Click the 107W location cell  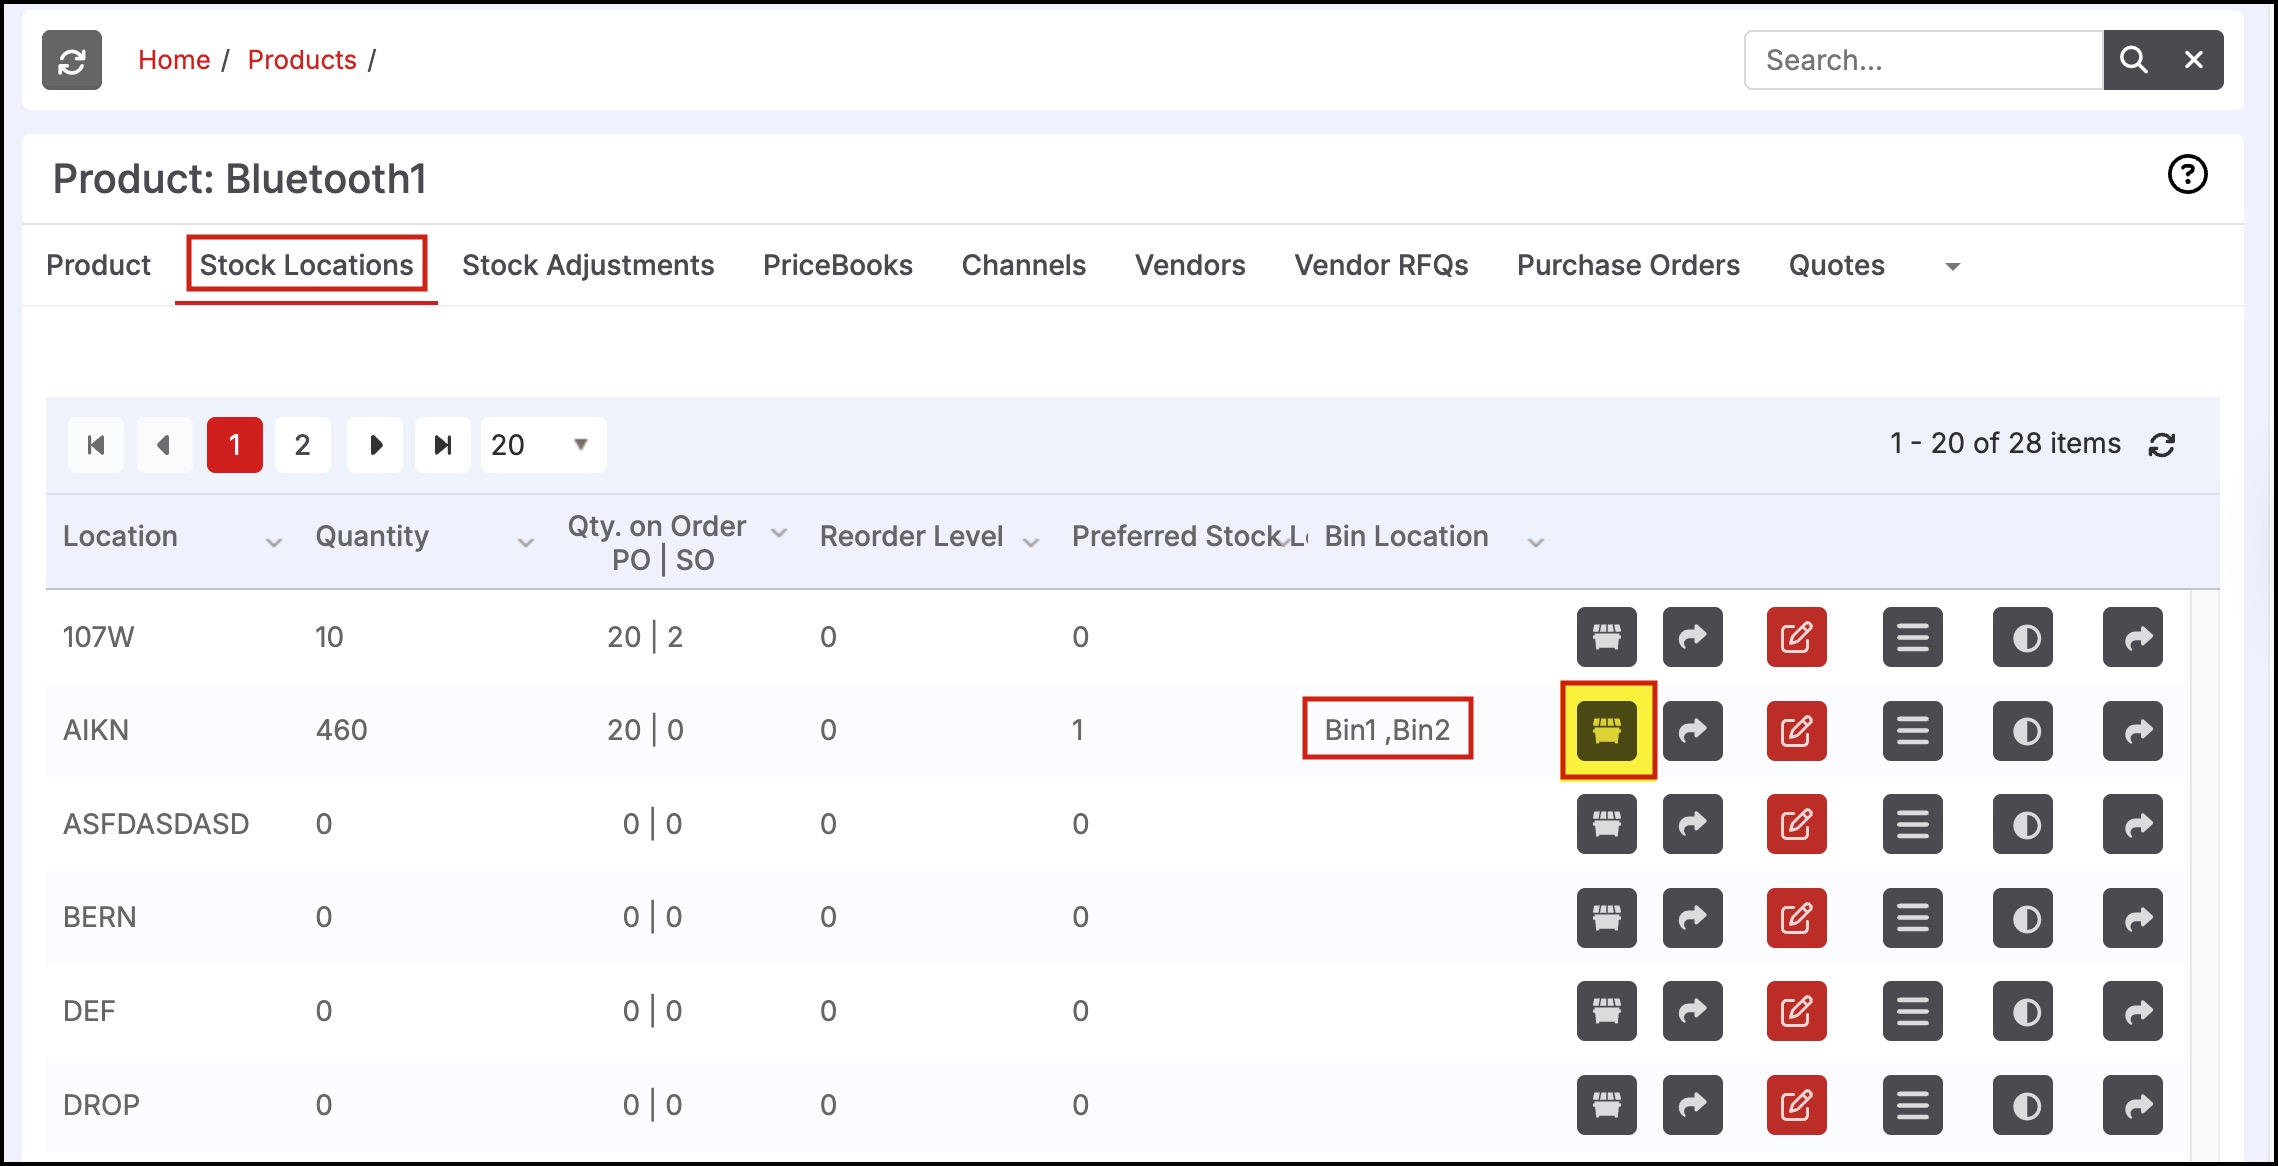[x=98, y=637]
